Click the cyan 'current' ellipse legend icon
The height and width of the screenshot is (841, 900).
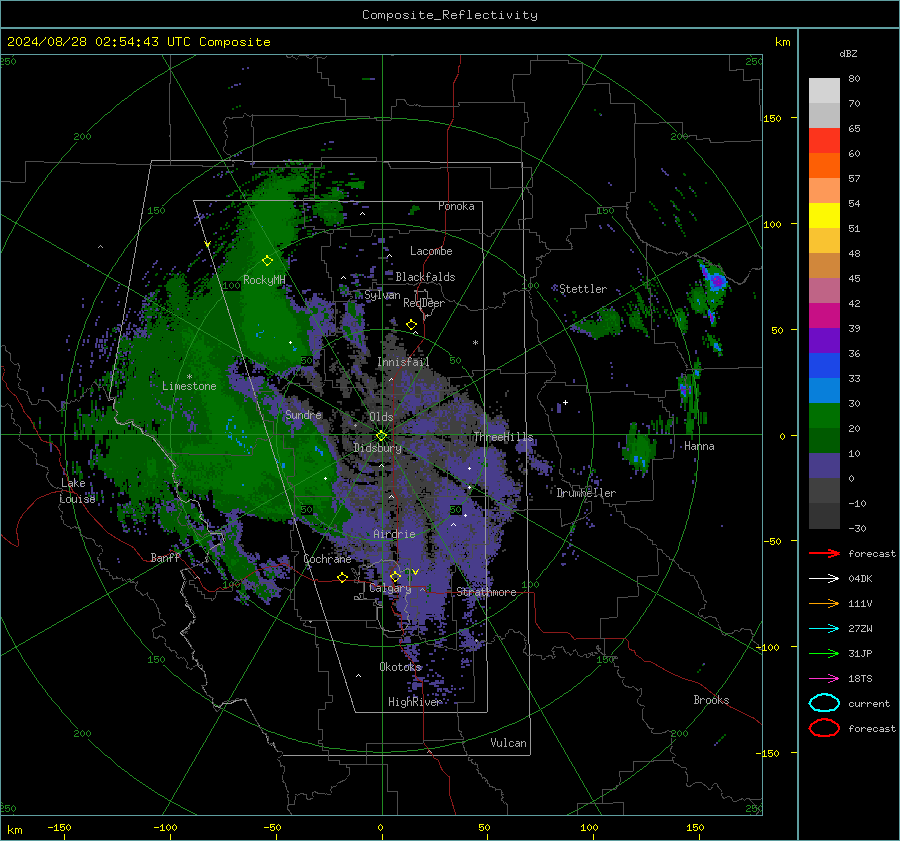tap(824, 703)
